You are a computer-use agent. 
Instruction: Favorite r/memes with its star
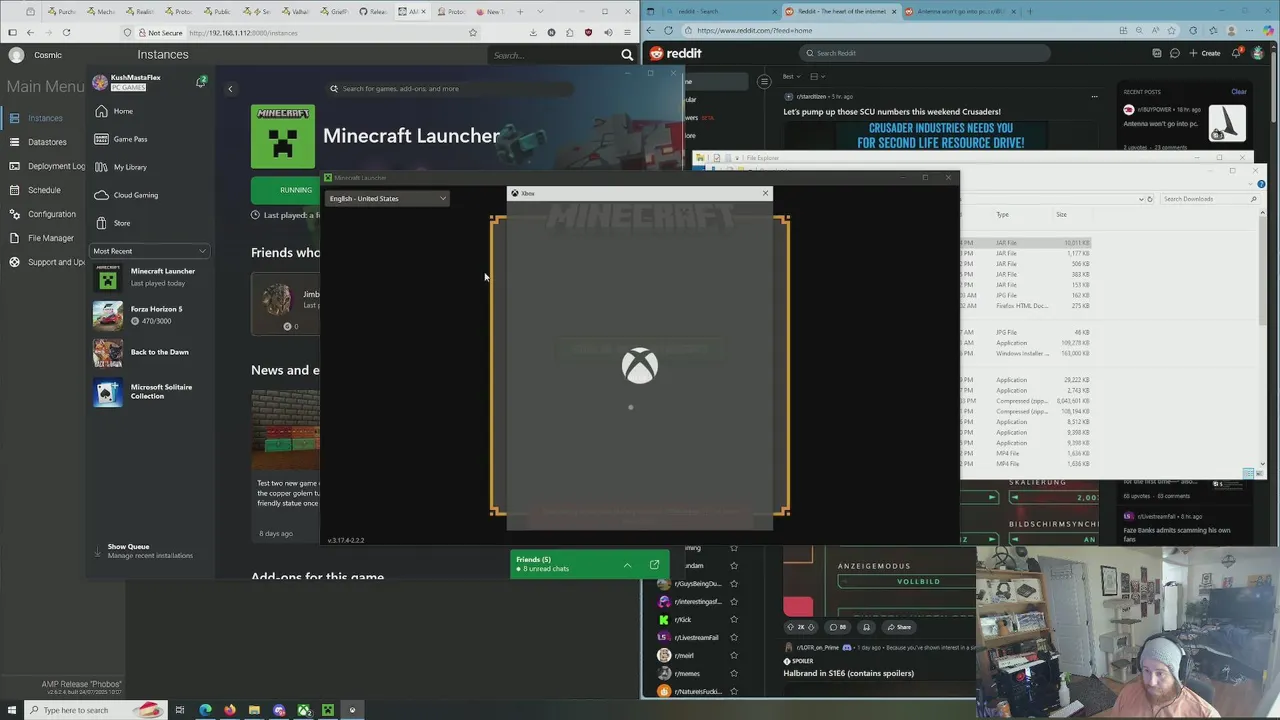tap(734, 674)
